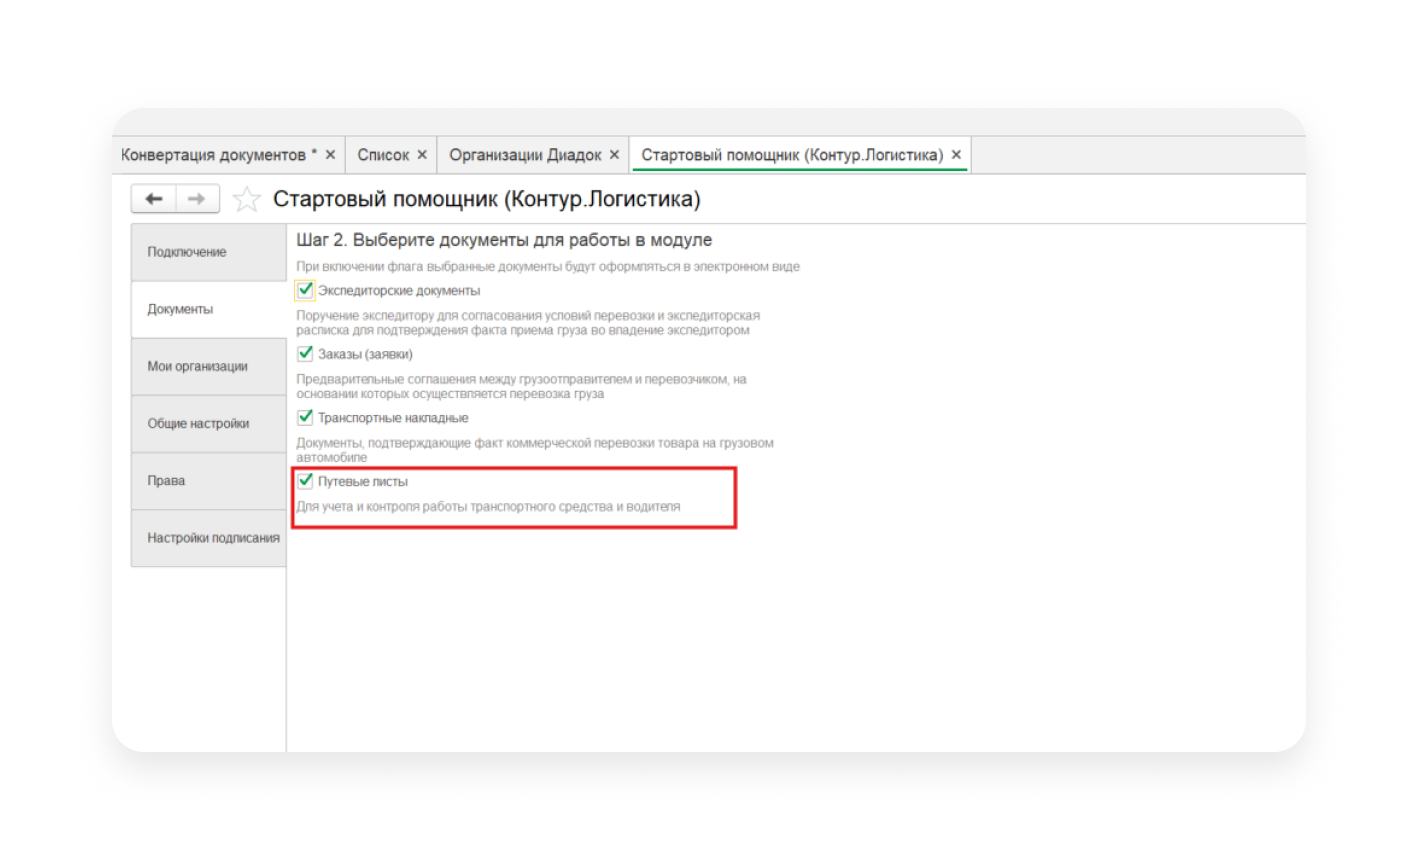Viewport: 1418px width, 860px height.
Task: Go forward with the right arrow button
Action: (197, 199)
